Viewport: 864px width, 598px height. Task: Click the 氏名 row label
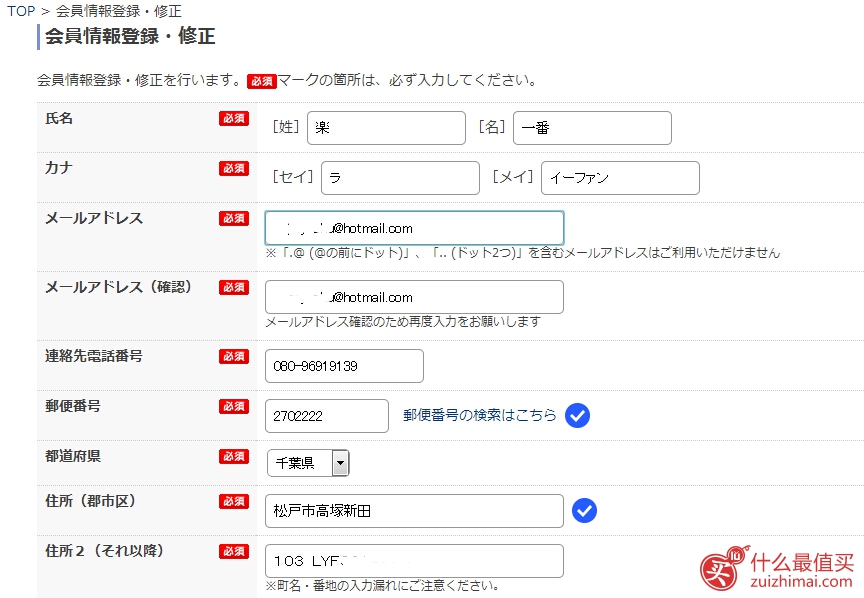click(59, 118)
